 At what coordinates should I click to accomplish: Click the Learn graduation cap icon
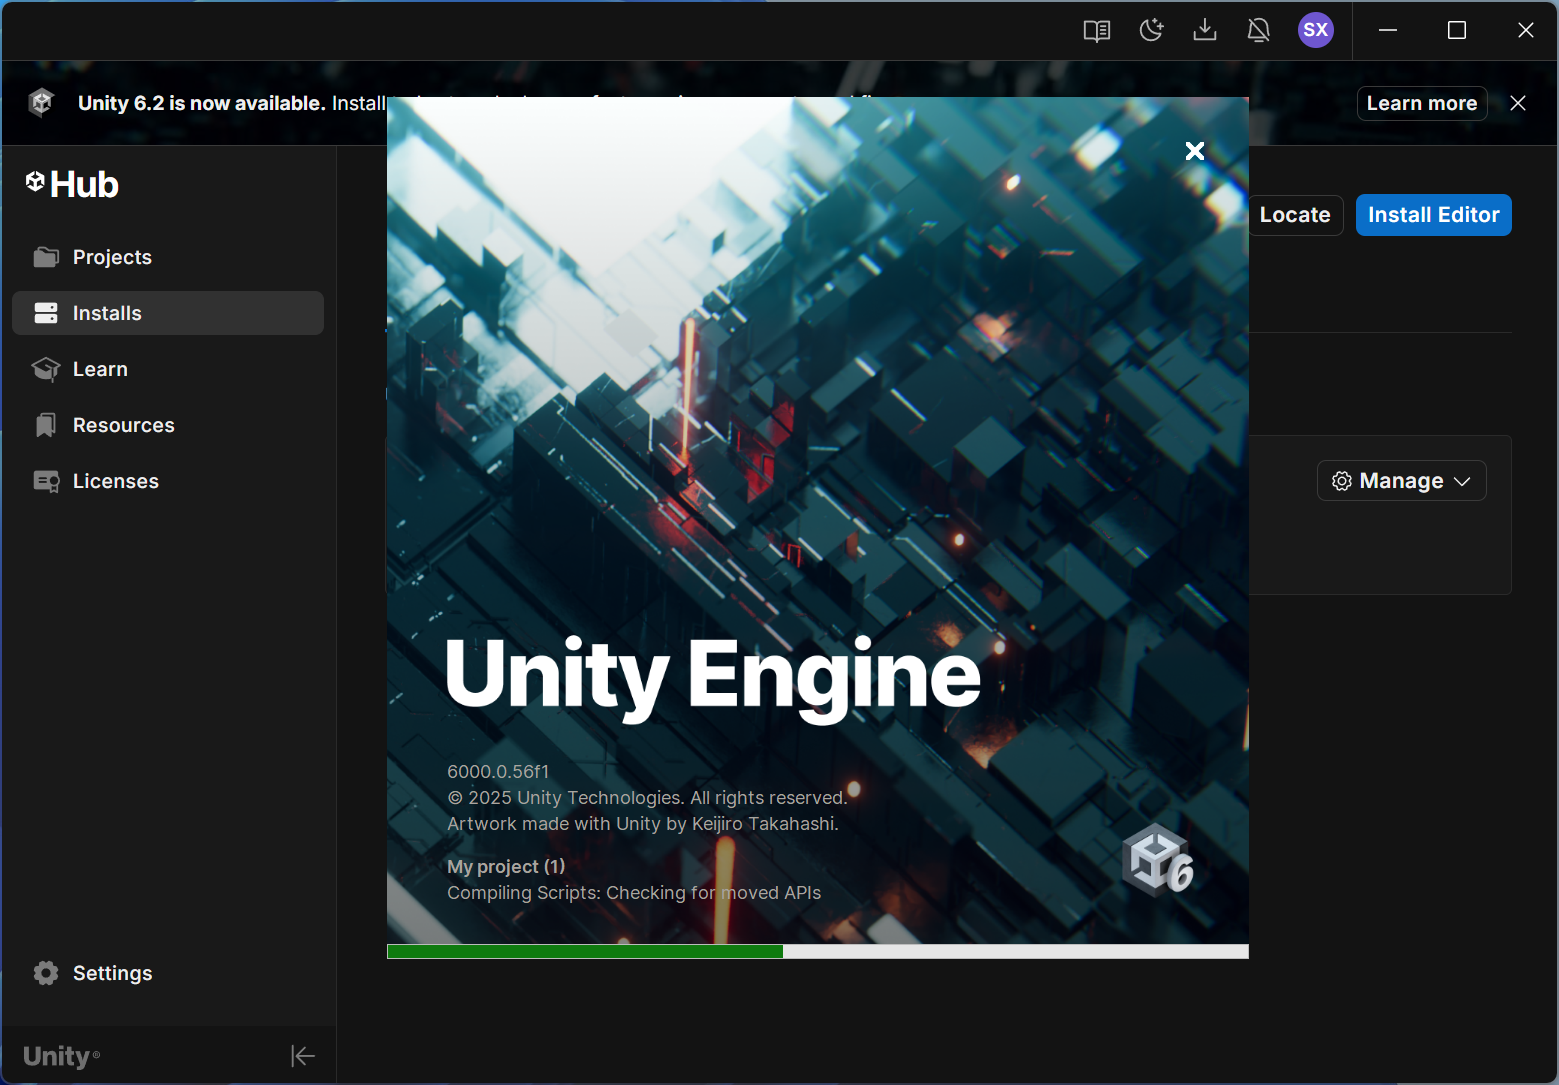46,369
